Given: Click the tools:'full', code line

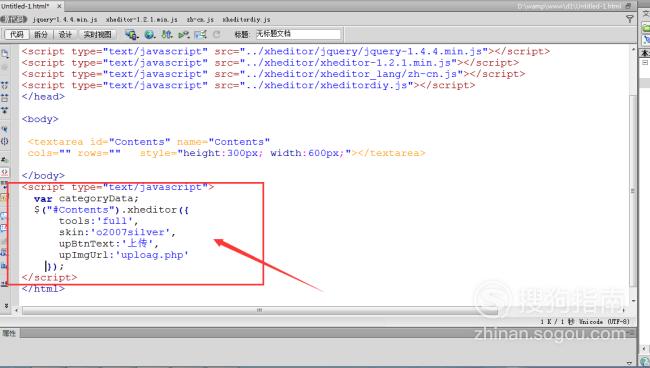Looking at the screenshot, I should [x=98, y=221].
